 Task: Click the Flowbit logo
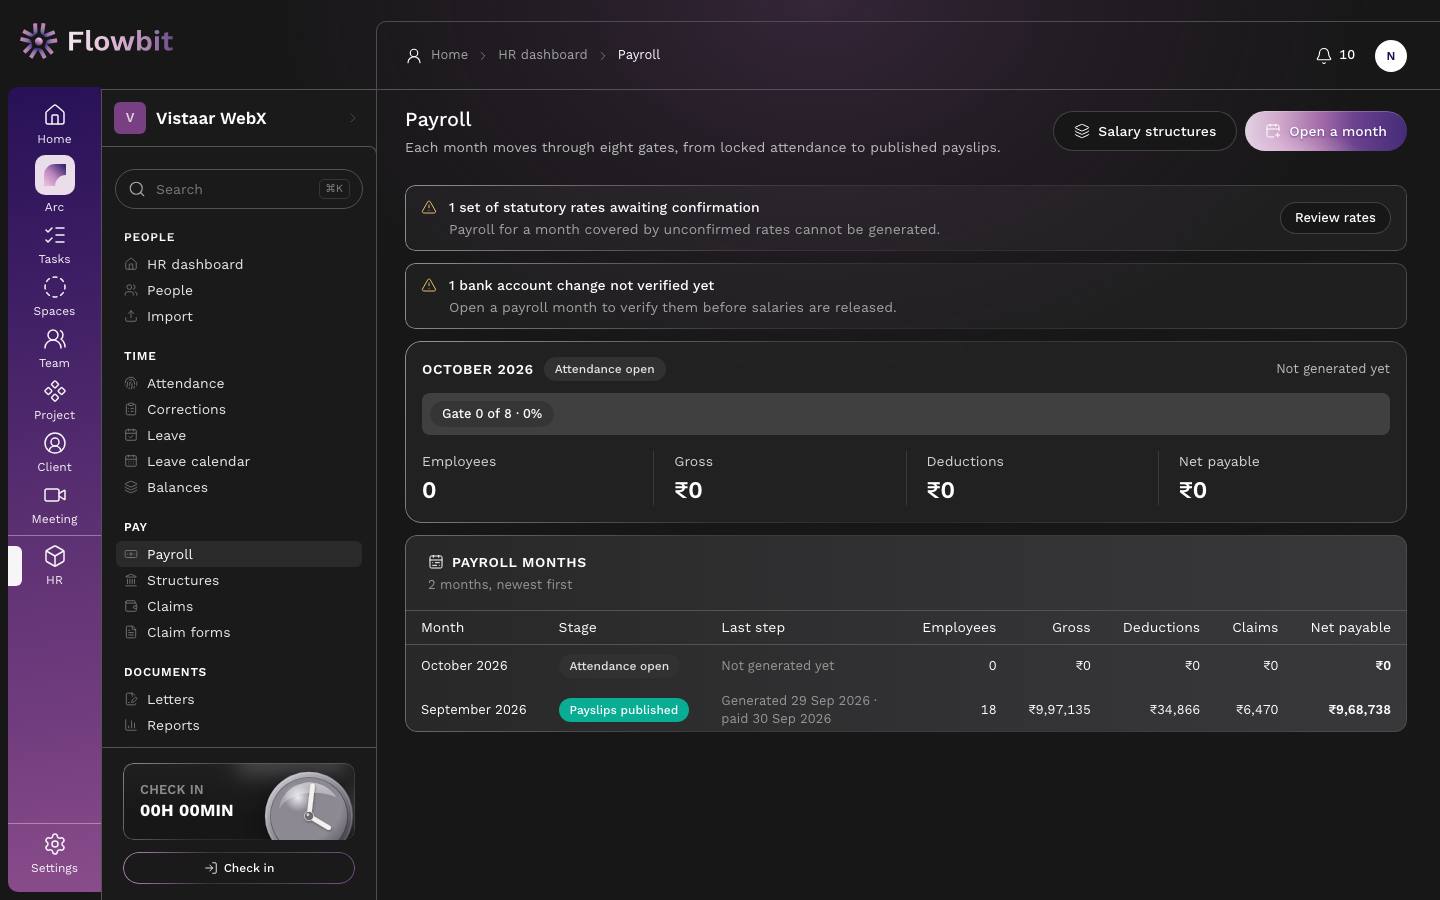[x=96, y=41]
